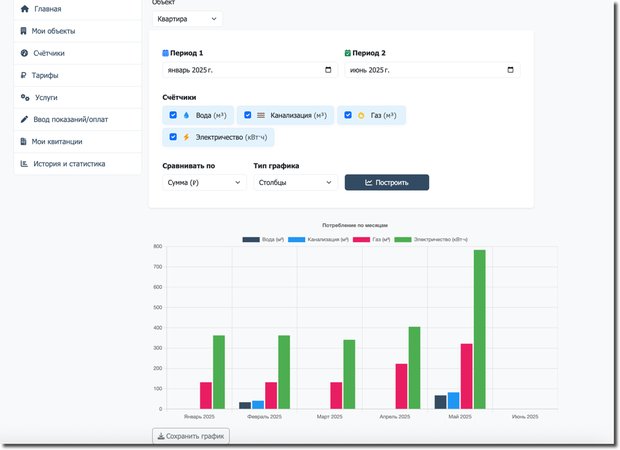Image resolution: width=620 pixels, height=450 pixels.
Task: Go to Главная in the sidebar
Action: 78,9
